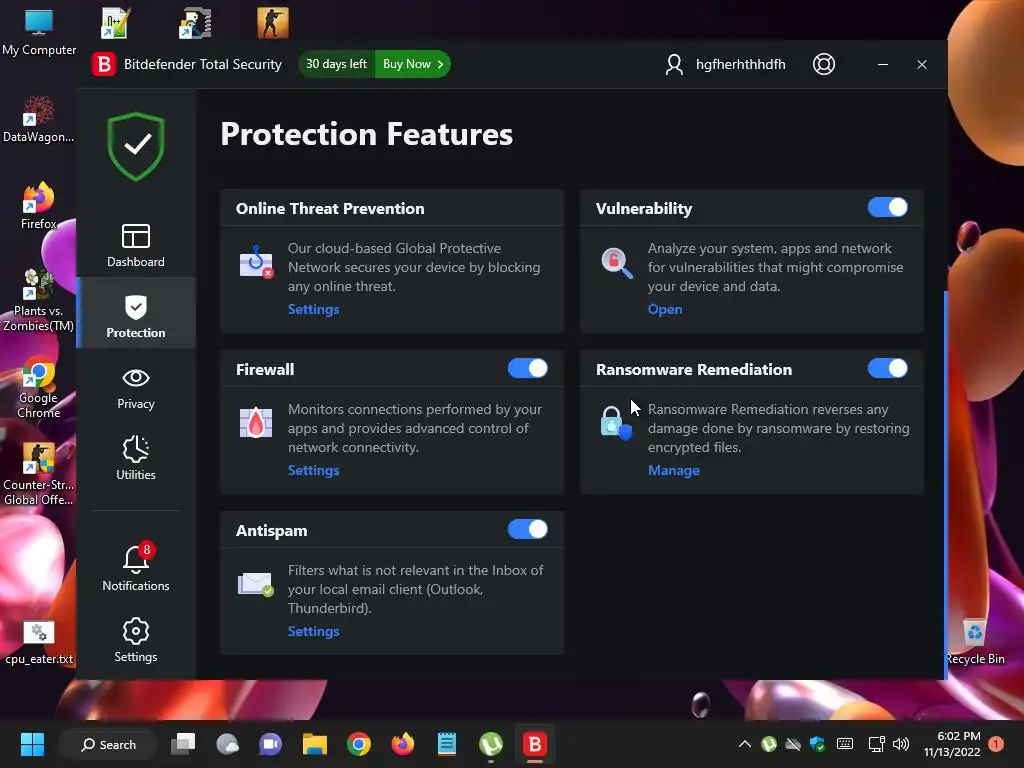The width and height of the screenshot is (1024, 768).
Task: Open Antispam Settings link
Action: [313, 632]
